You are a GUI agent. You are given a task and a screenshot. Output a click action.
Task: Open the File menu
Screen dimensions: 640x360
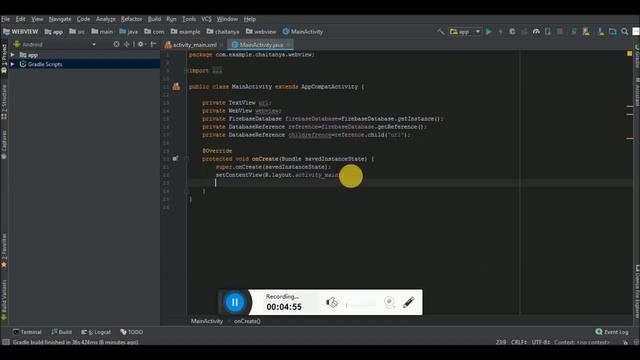(x=6, y=19)
